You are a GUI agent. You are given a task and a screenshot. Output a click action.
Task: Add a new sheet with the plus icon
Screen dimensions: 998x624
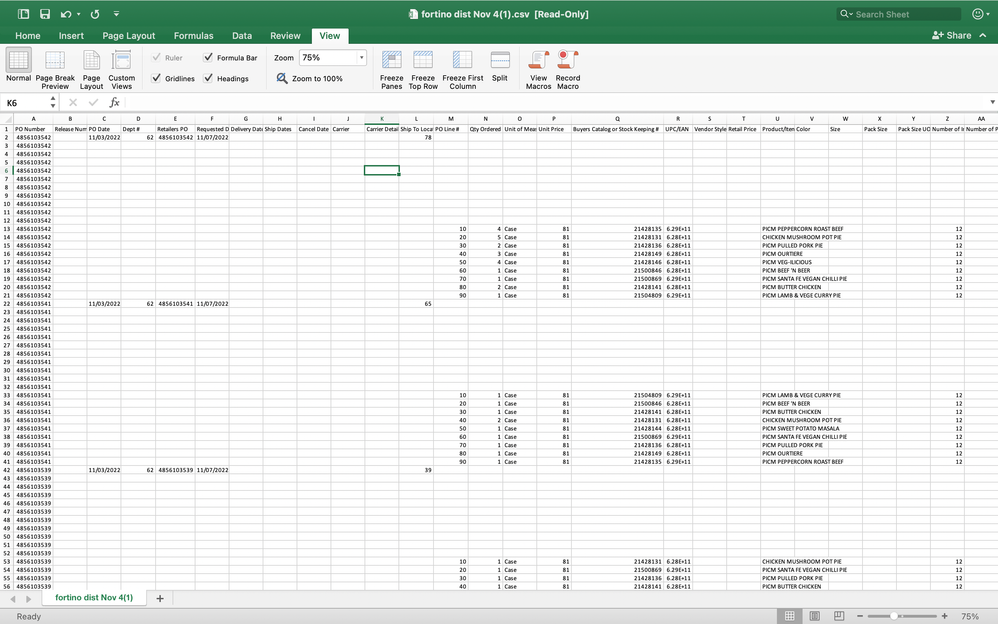click(160, 599)
